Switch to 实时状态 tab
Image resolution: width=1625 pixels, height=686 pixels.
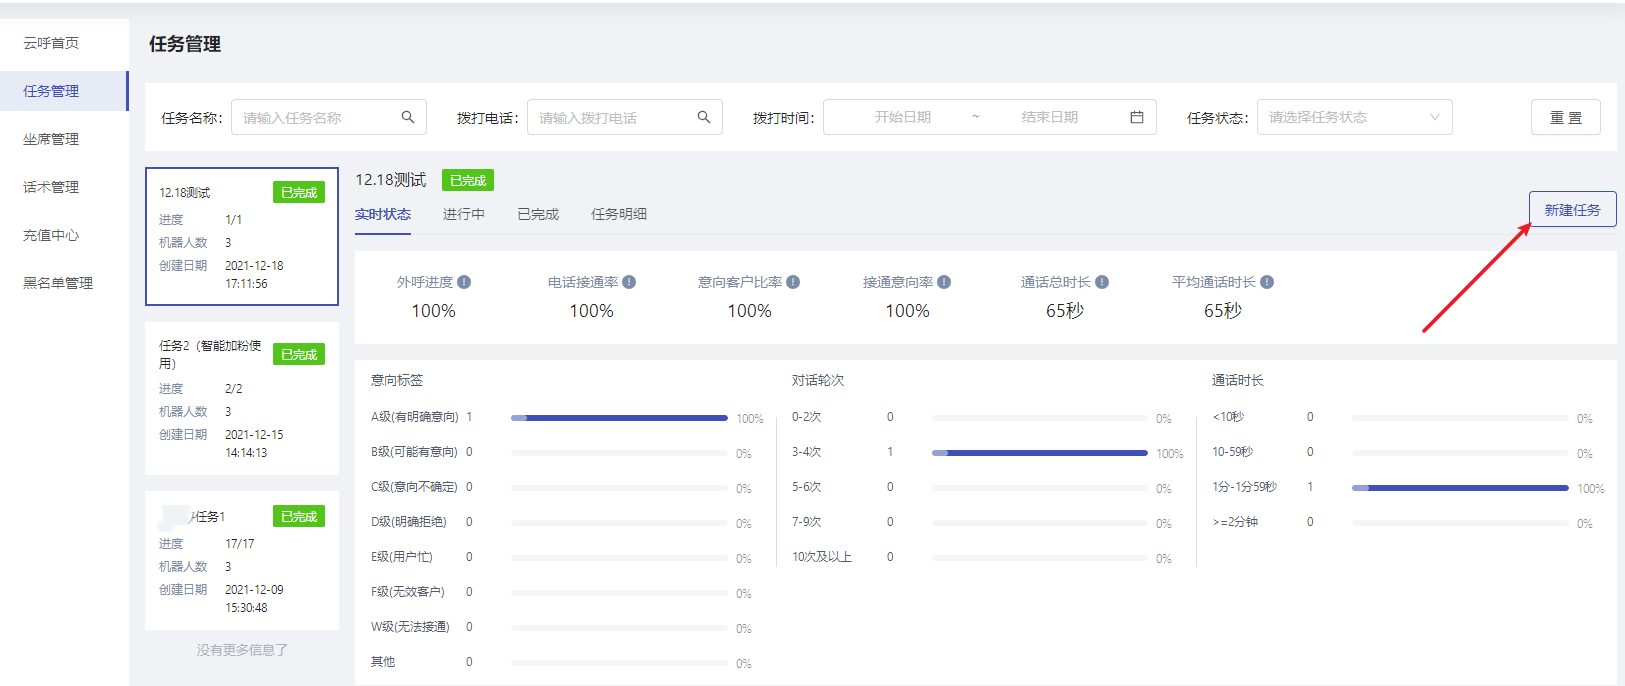tap(383, 214)
